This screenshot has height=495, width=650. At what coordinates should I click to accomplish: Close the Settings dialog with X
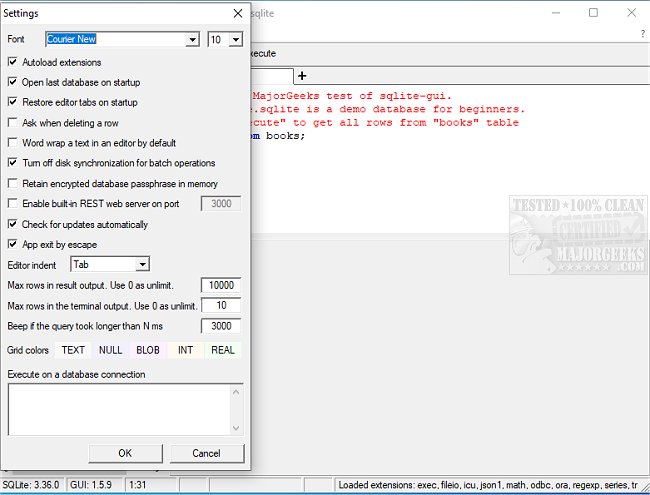click(238, 13)
